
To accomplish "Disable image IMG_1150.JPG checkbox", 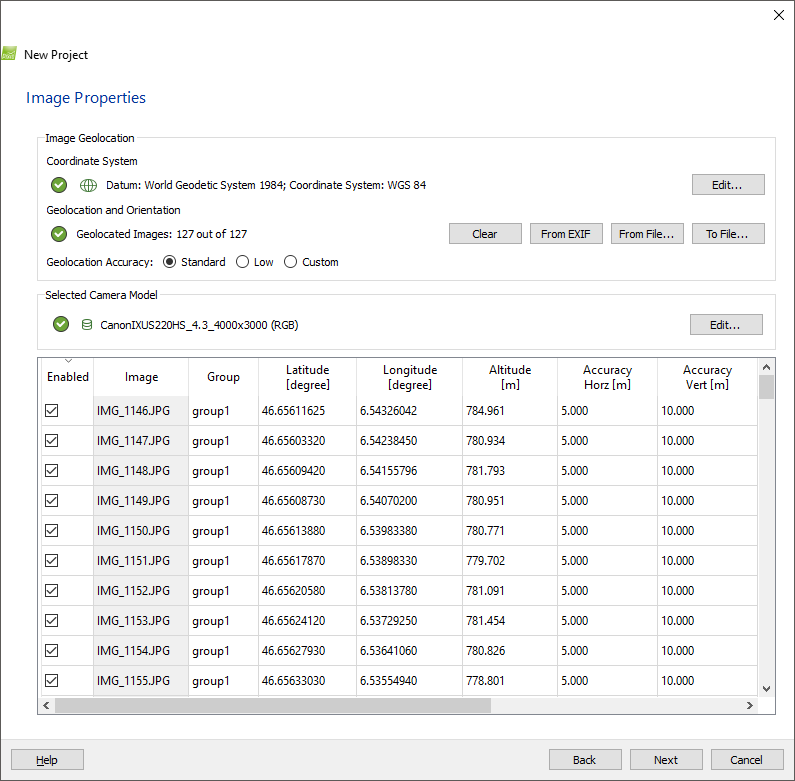I will click(52, 531).
